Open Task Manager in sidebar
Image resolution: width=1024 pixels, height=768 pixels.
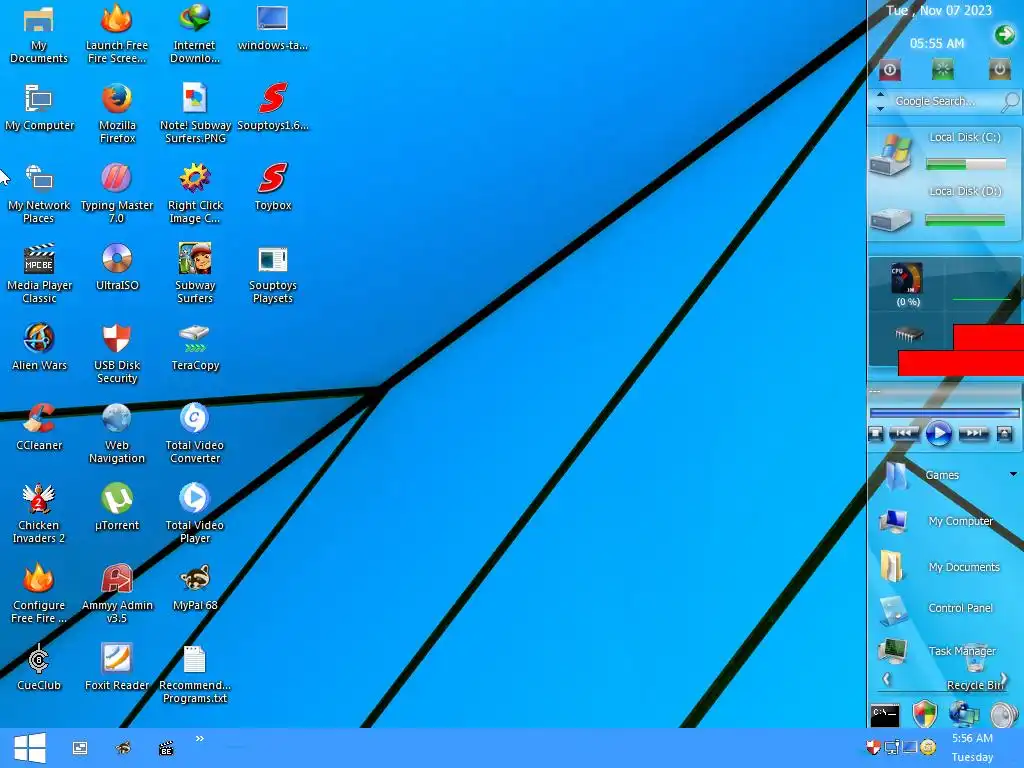938,651
